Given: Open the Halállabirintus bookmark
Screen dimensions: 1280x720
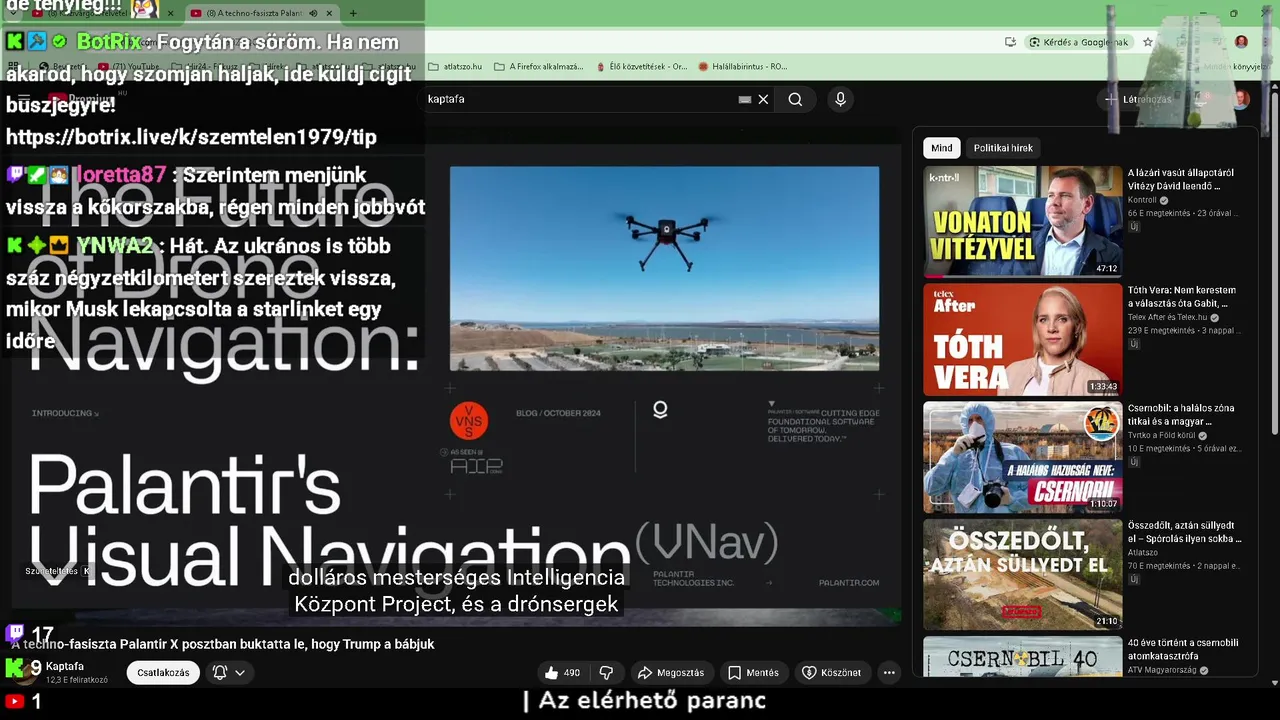Looking at the screenshot, I should pos(743,67).
